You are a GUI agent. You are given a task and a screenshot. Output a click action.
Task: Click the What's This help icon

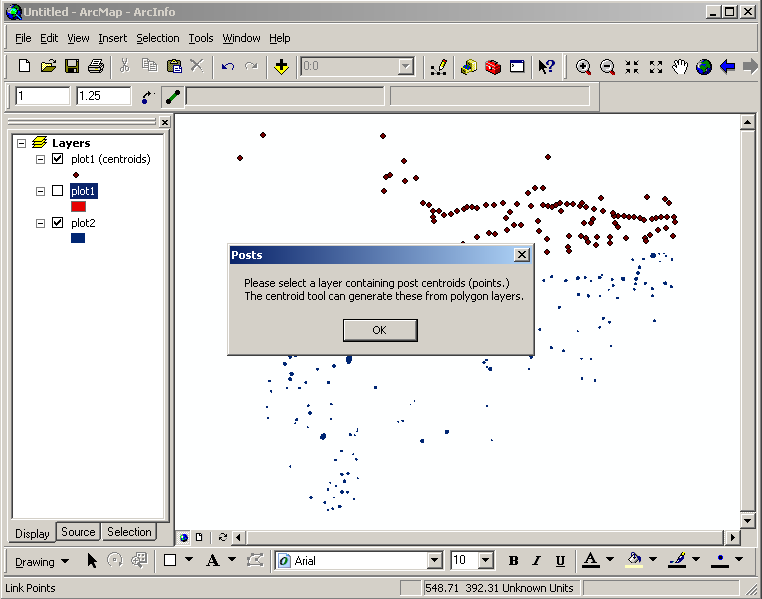coord(546,66)
